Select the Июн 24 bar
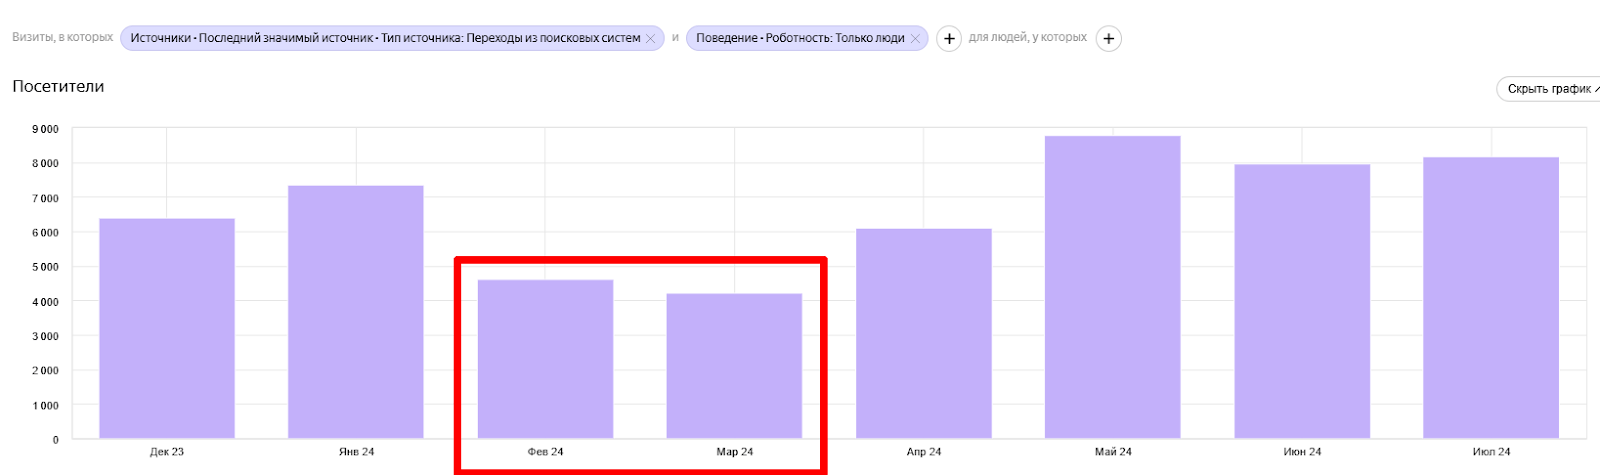 tap(1302, 301)
